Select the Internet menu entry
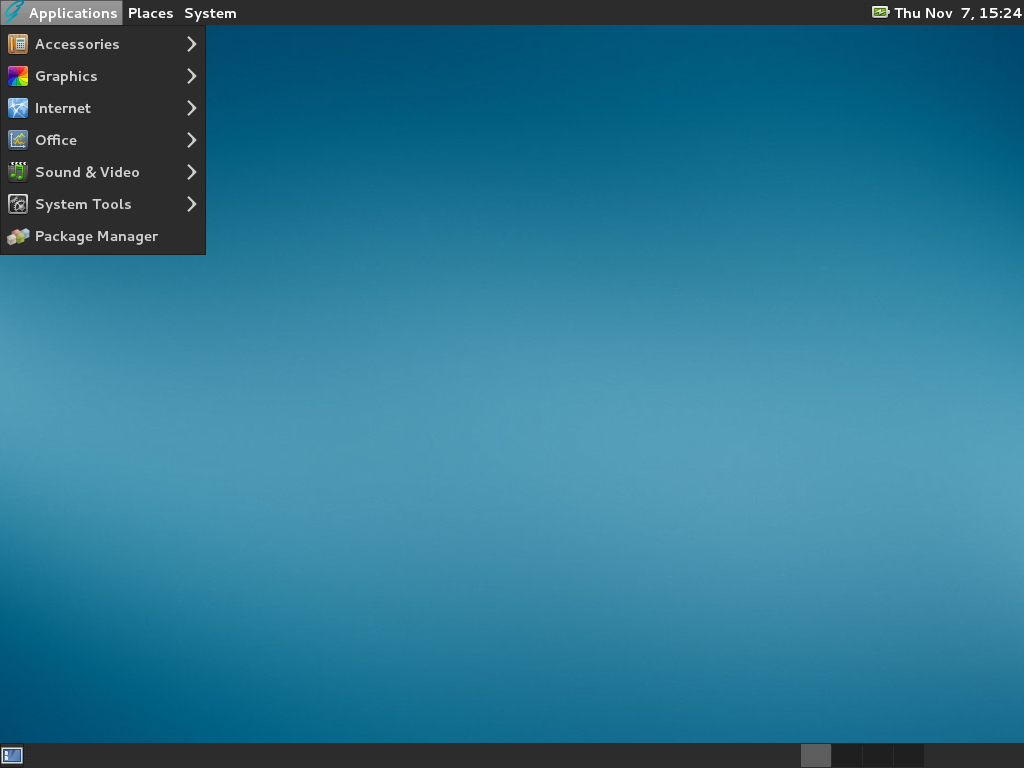1024x768 pixels. (x=103, y=108)
